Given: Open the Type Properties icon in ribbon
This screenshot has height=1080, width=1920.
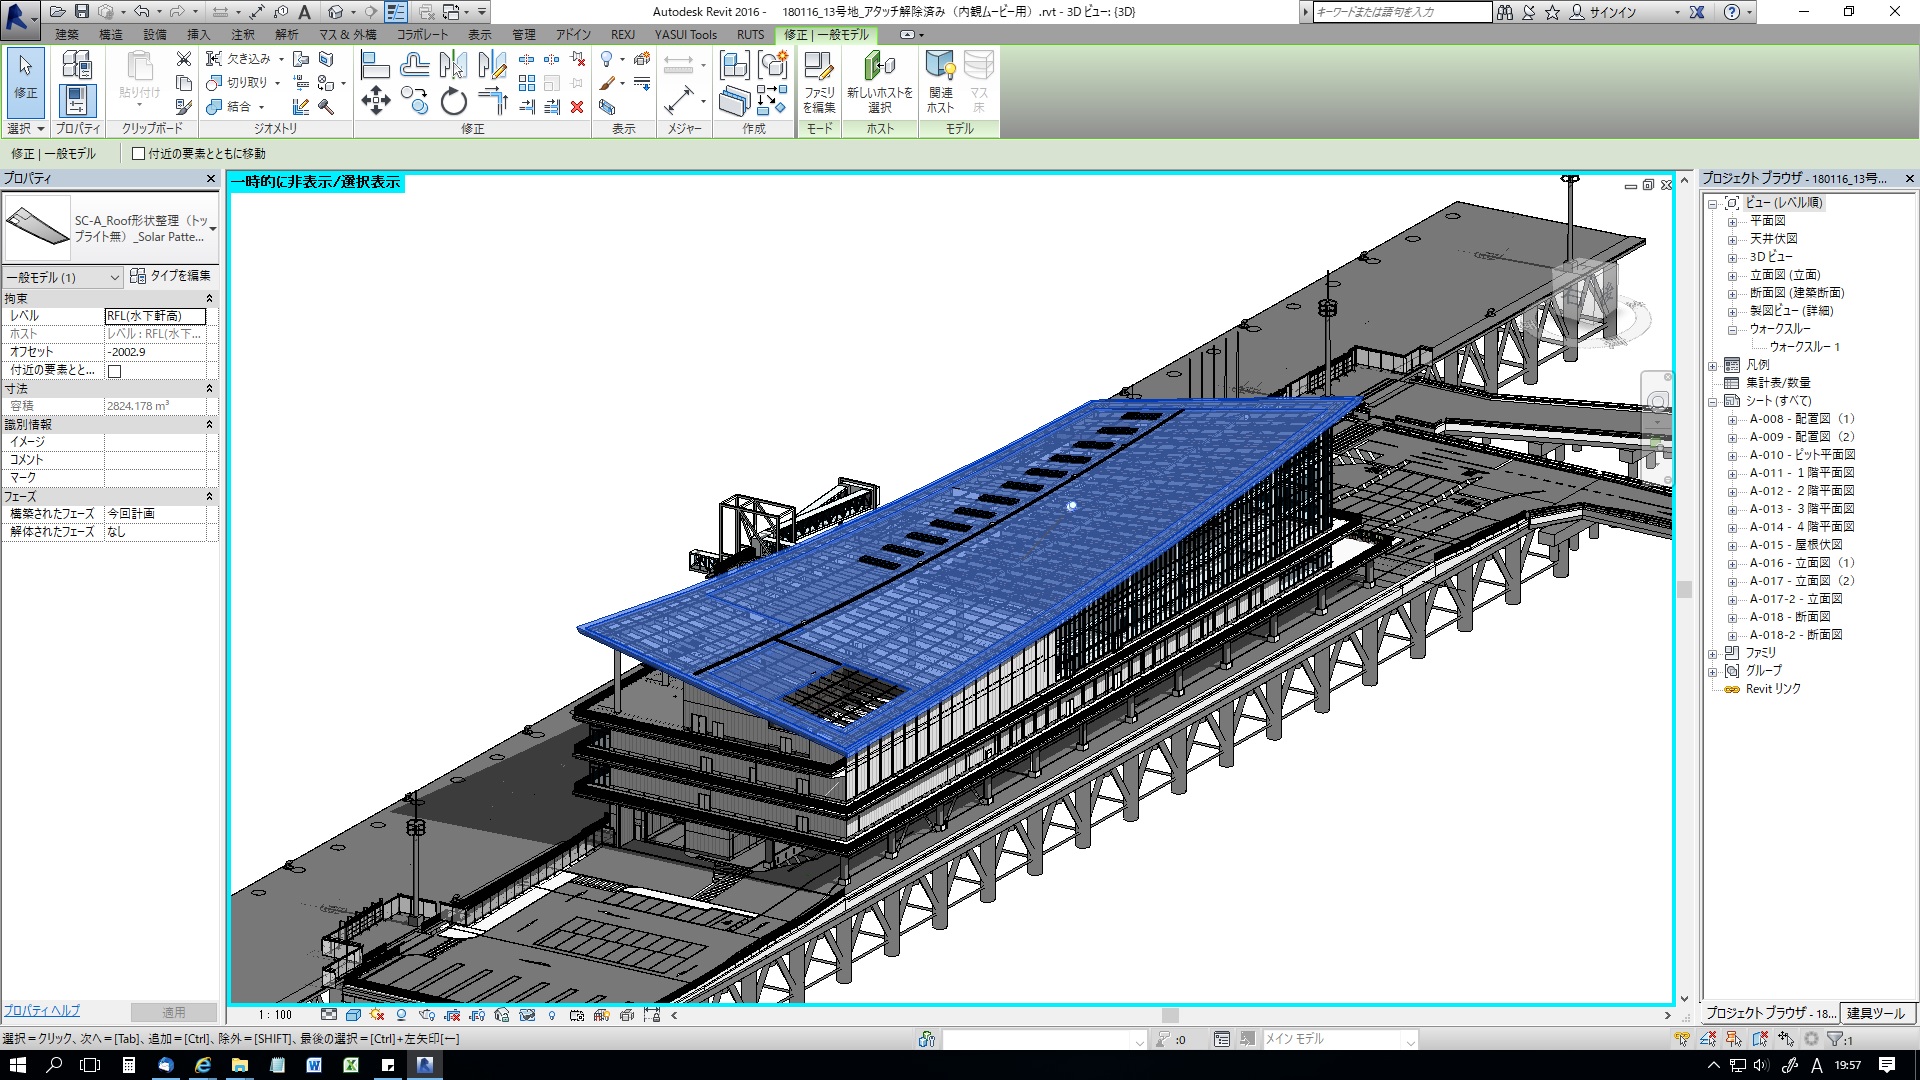Looking at the screenshot, I should point(76,65).
